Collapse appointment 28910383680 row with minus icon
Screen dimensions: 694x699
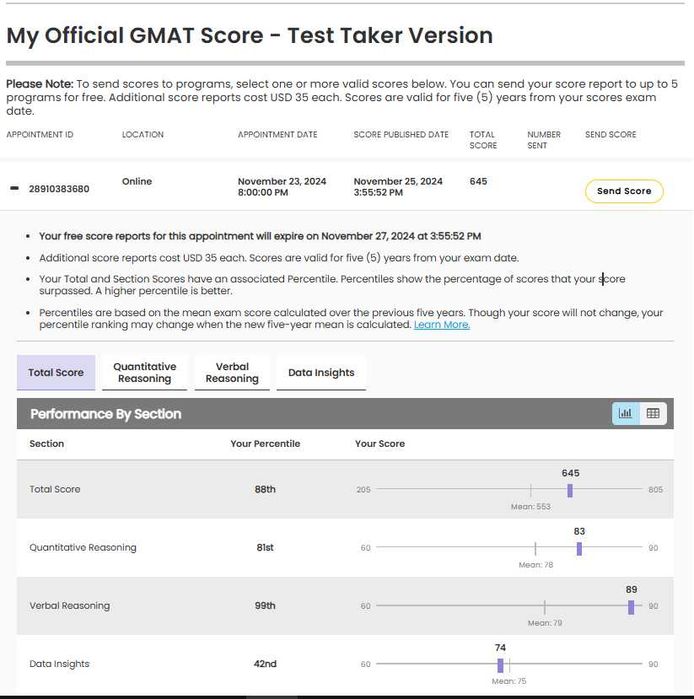pos(14,189)
